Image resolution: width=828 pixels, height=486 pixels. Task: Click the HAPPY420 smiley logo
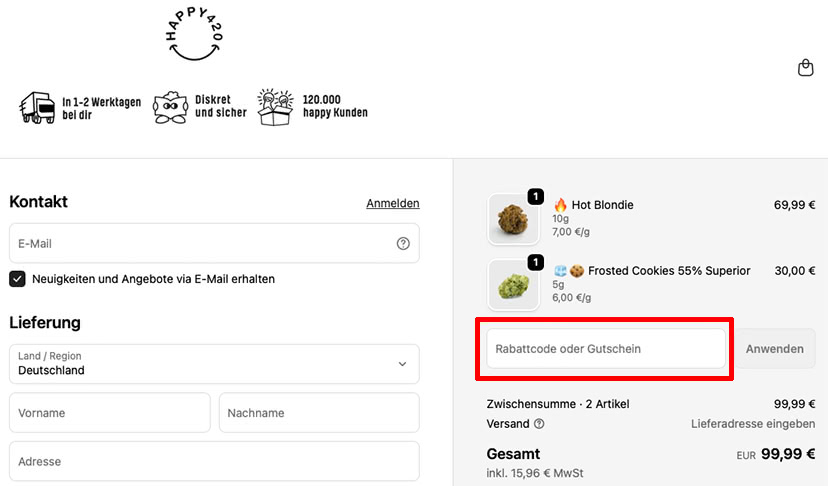coord(194,34)
